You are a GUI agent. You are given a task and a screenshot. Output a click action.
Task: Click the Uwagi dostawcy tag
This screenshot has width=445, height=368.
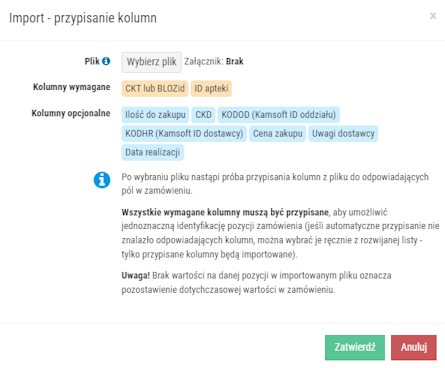coord(343,134)
